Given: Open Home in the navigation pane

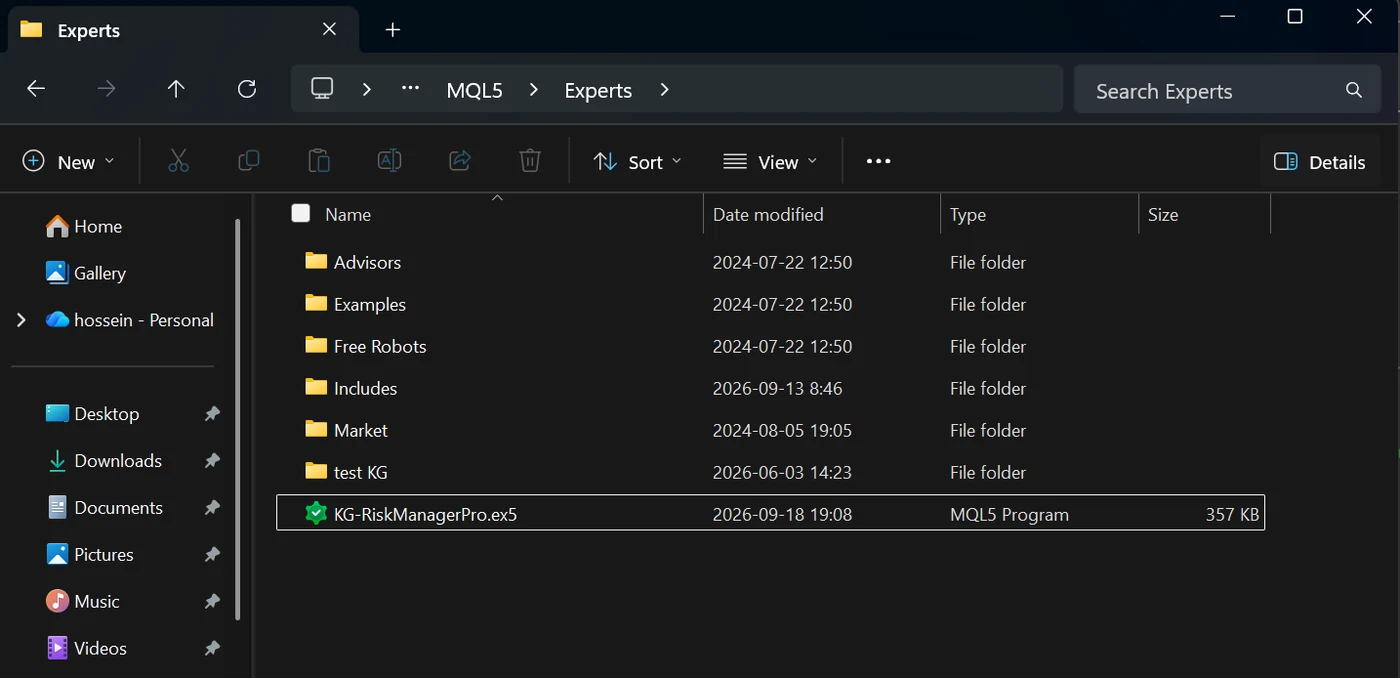Looking at the screenshot, I should click(84, 226).
